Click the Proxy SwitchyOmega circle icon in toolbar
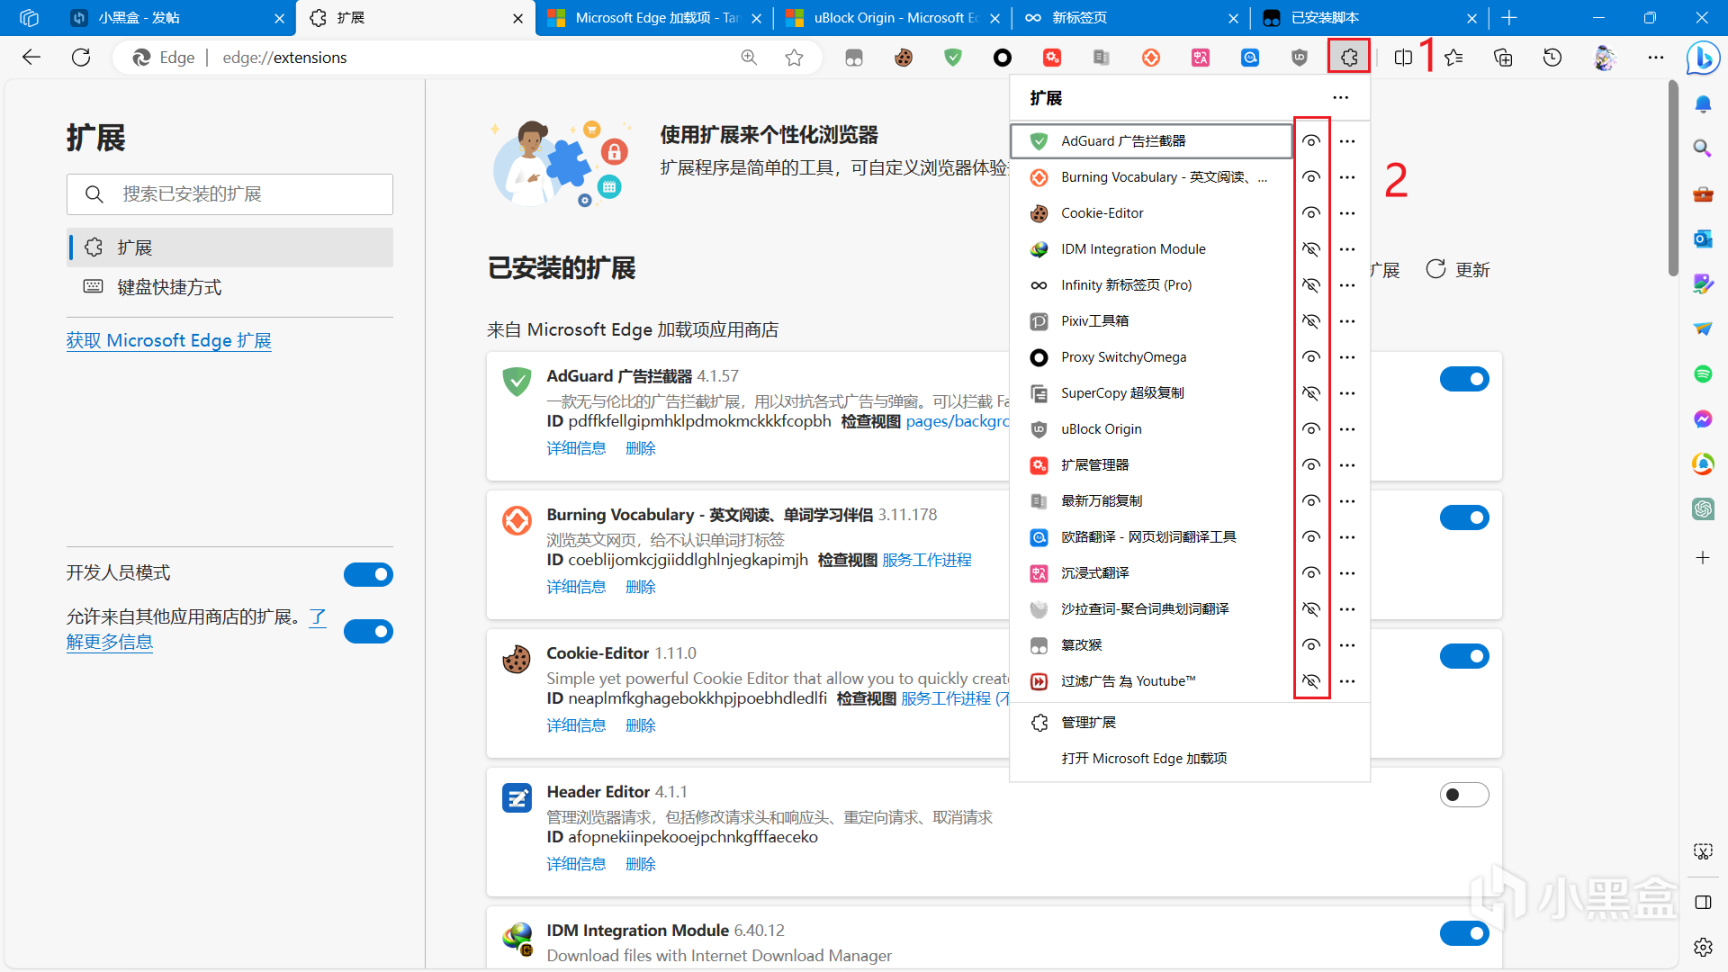1728x972 pixels. coord(1002,58)
